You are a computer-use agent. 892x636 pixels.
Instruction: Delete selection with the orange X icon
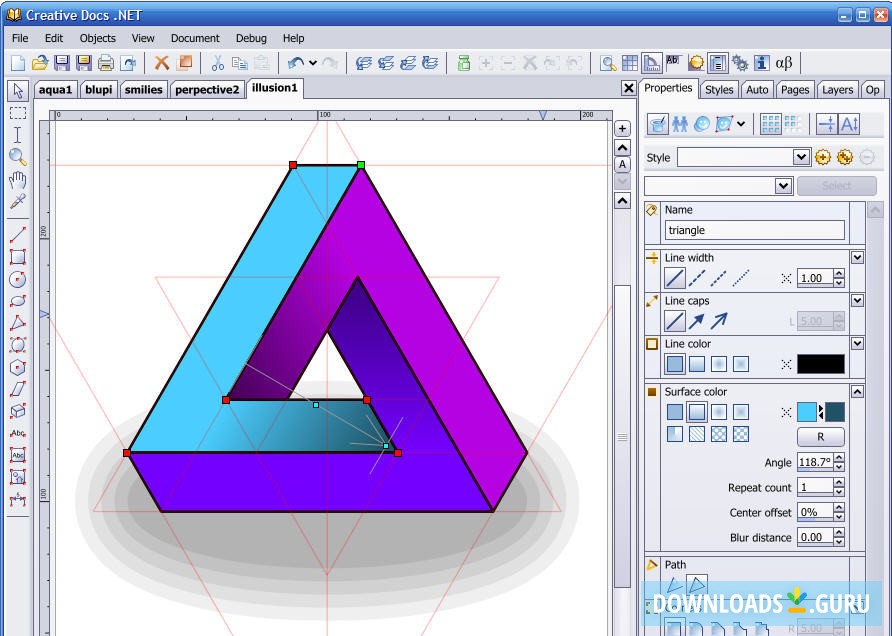[x=162, y=63]
